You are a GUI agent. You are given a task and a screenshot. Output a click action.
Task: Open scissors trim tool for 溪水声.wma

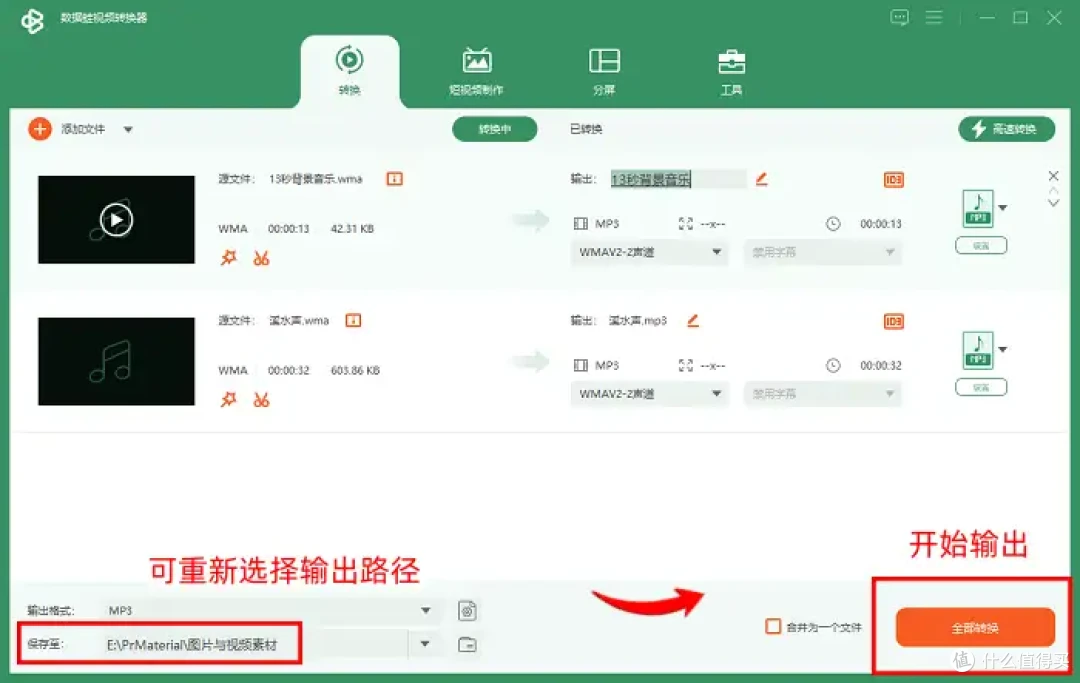tap(261, 399)
